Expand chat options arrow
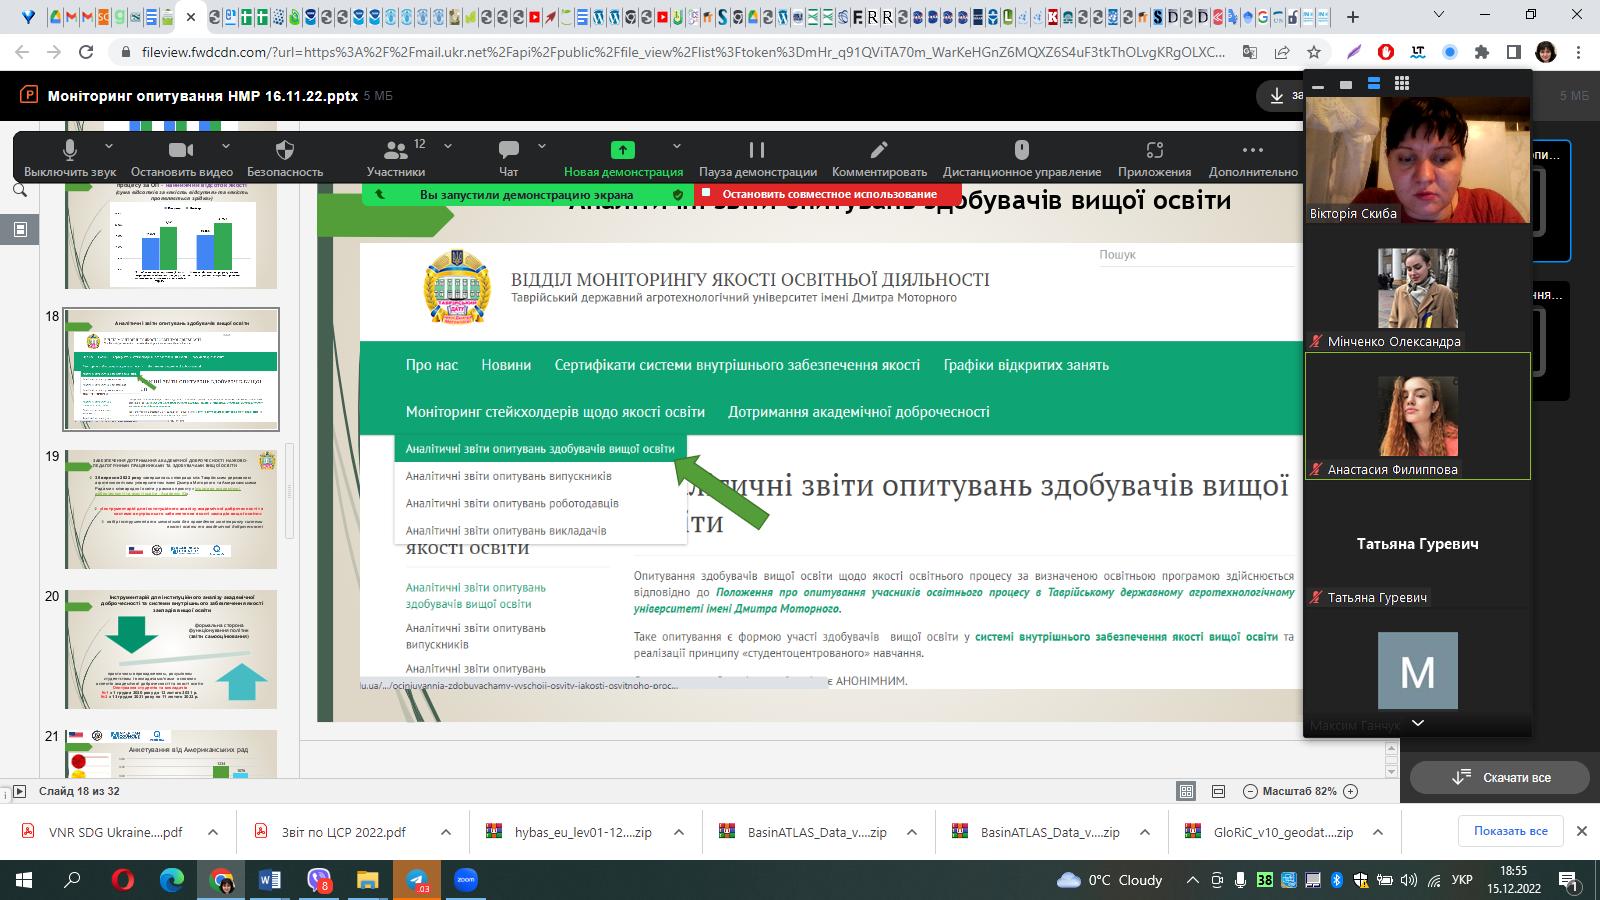 click(542, 146)
